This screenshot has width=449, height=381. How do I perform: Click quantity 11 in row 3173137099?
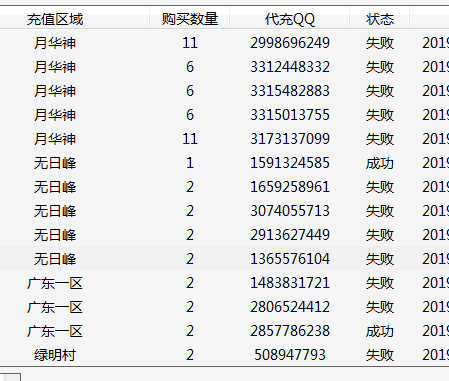(x=190, y=139)
